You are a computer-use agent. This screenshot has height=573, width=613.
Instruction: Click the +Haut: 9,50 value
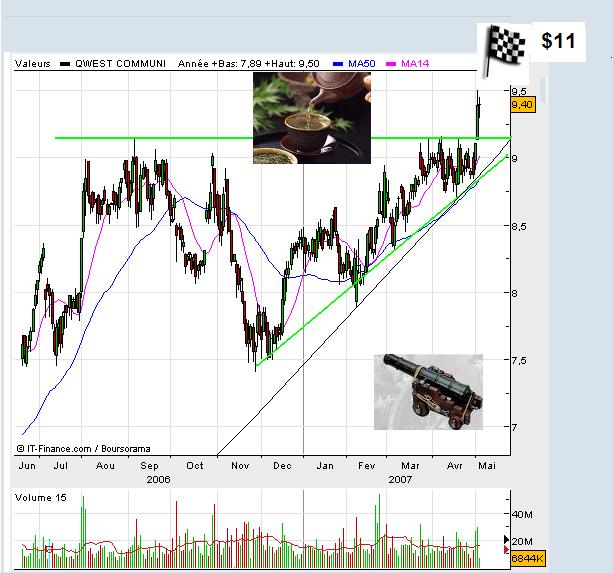292,64
